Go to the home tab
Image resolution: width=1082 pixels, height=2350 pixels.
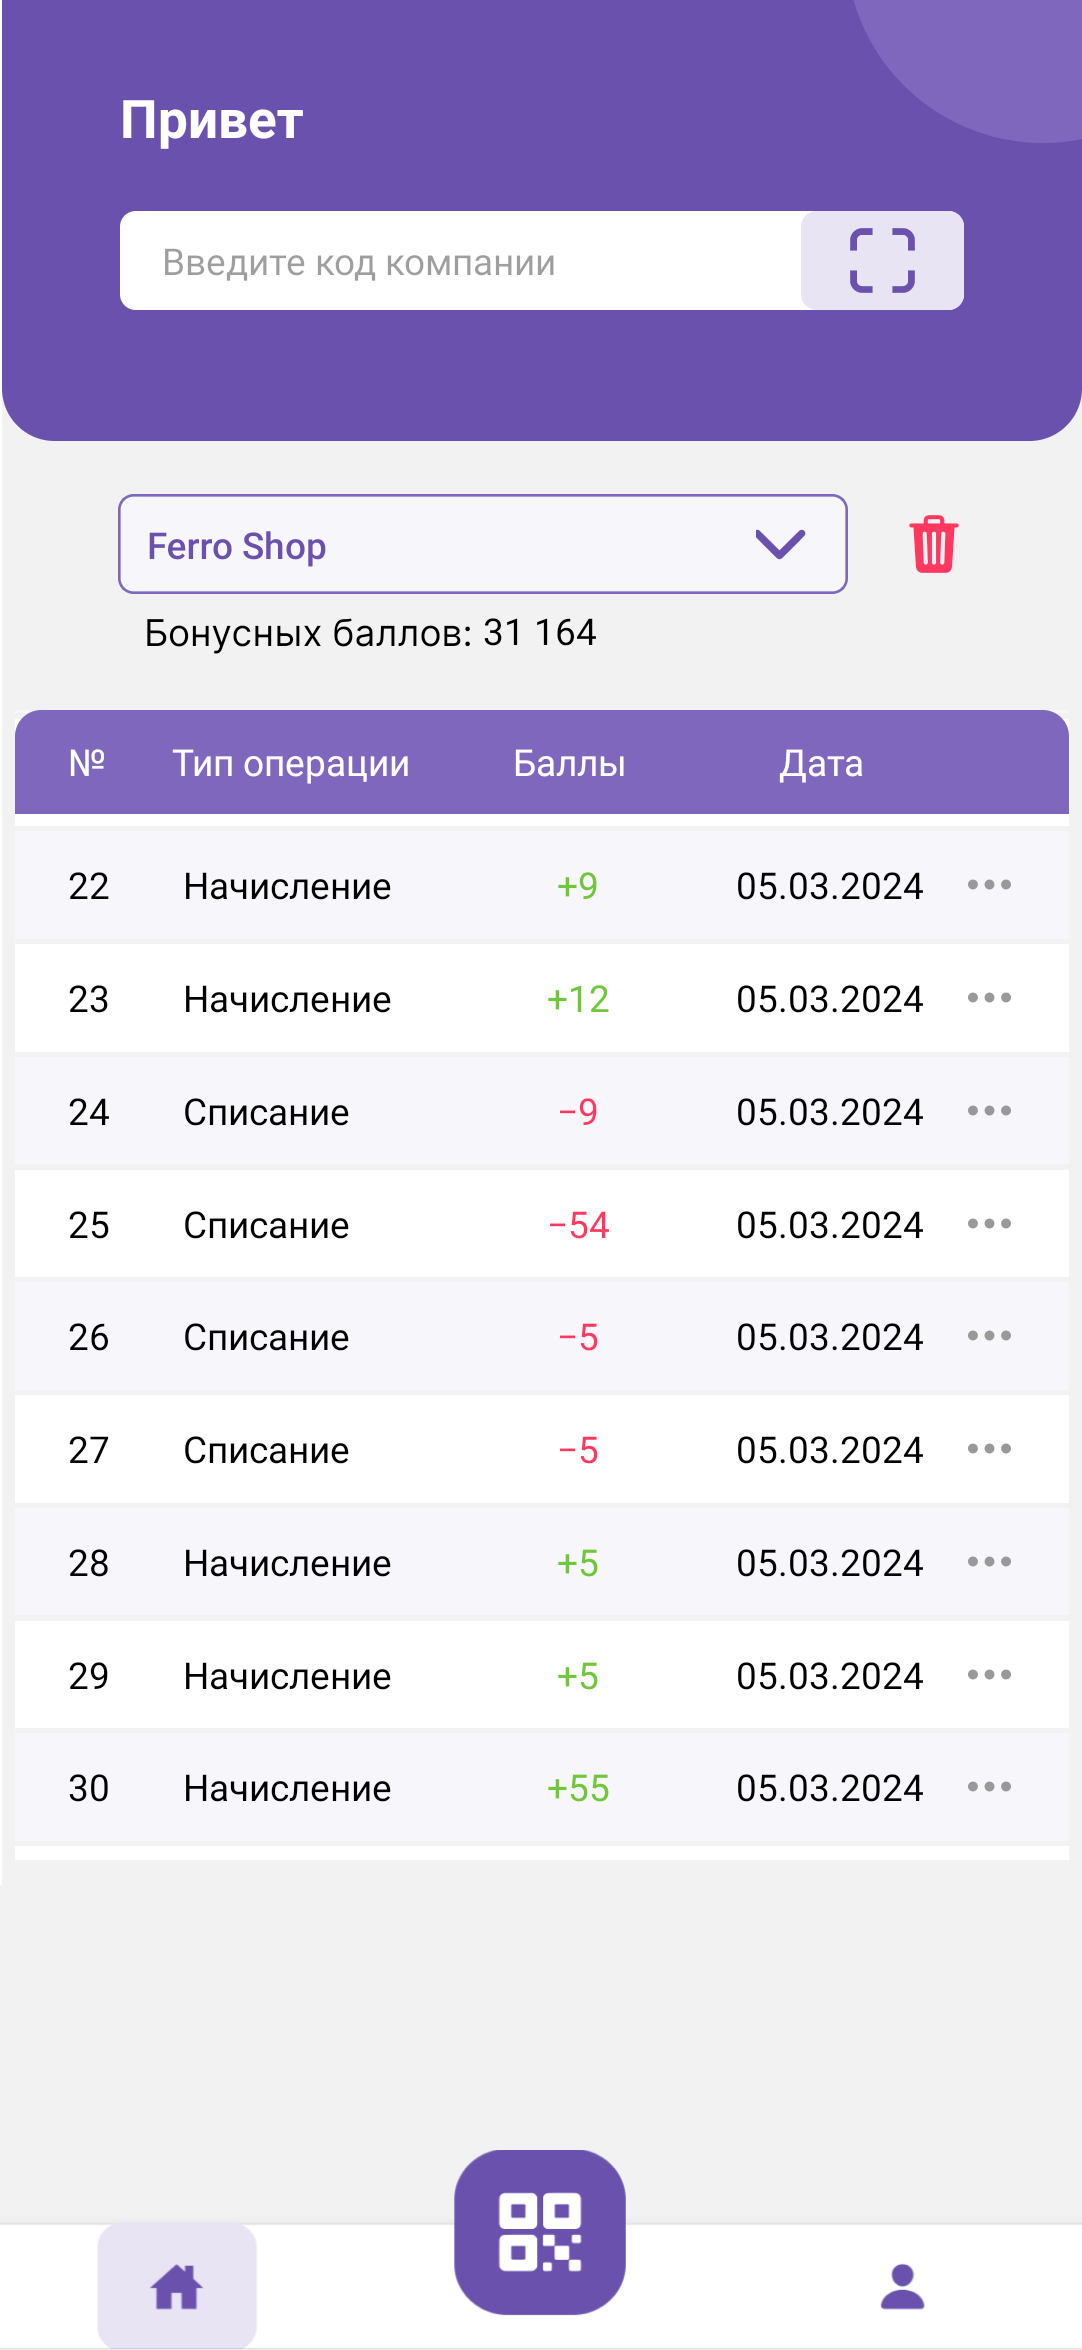(177, 2286)
